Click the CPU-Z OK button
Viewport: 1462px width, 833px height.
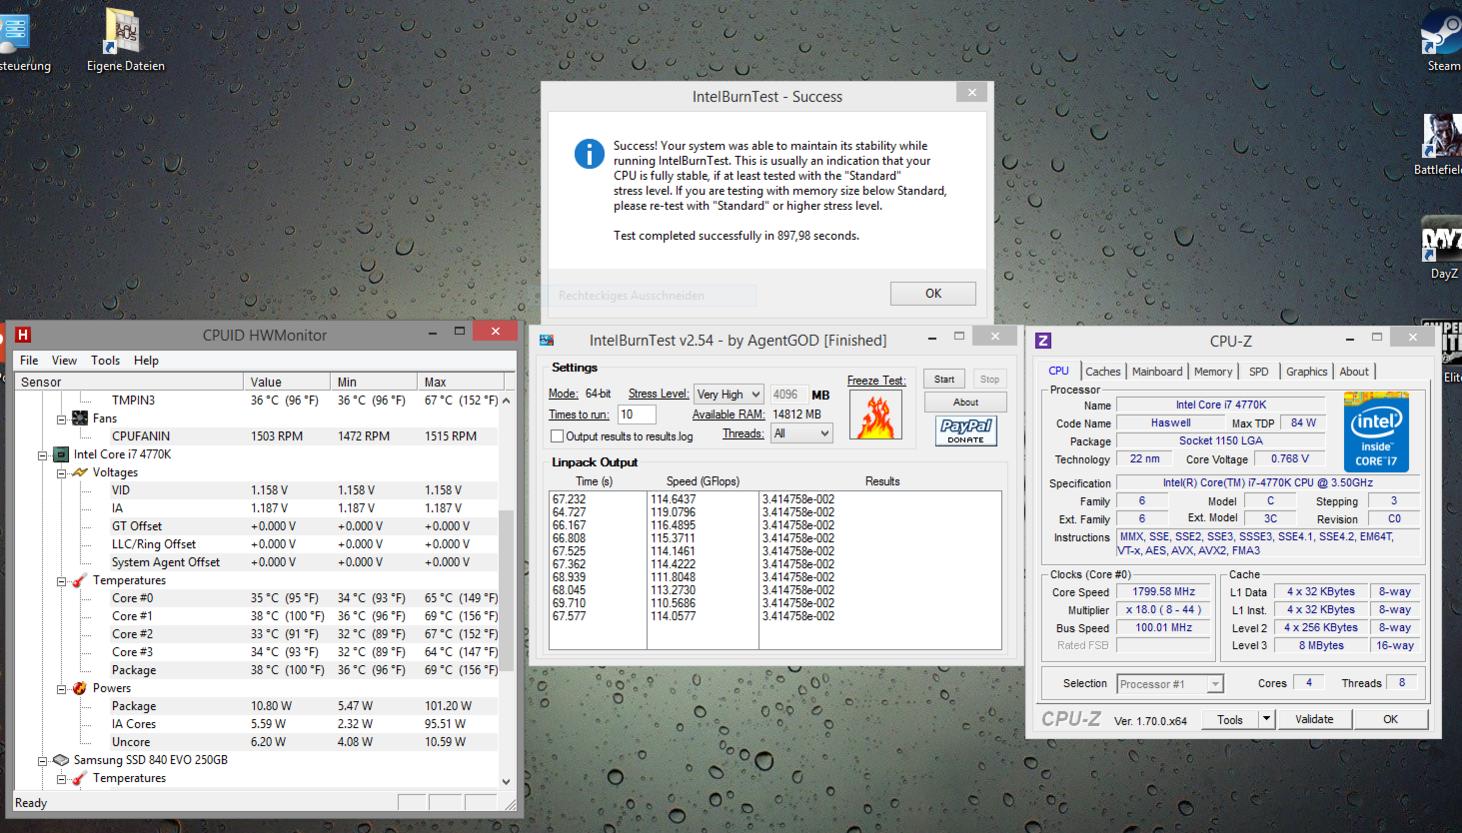pos(1390,719)
